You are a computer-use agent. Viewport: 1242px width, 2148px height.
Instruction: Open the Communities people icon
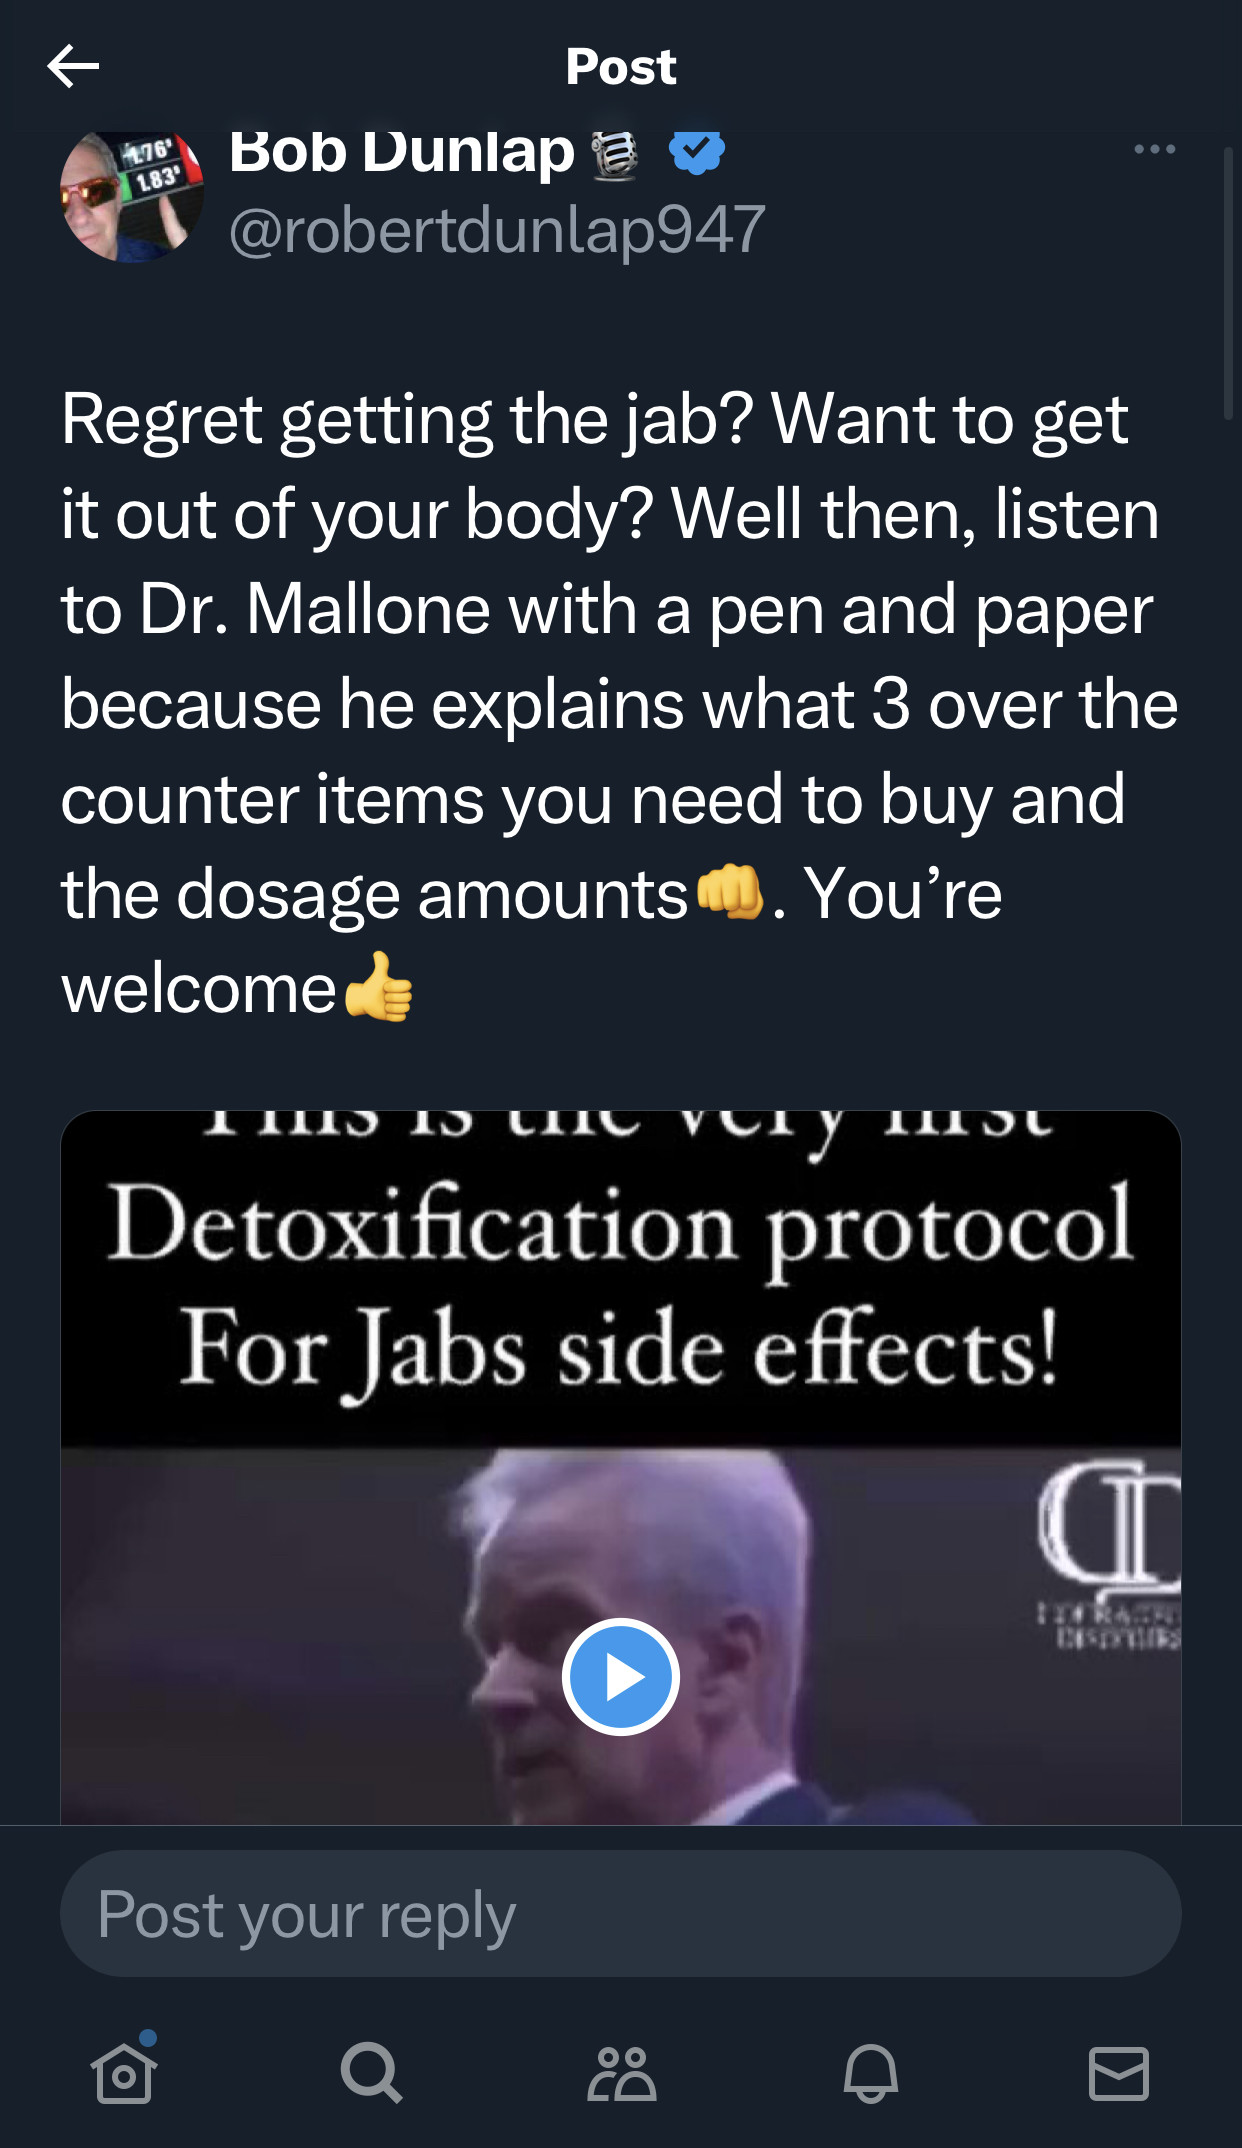[621, 2073]
